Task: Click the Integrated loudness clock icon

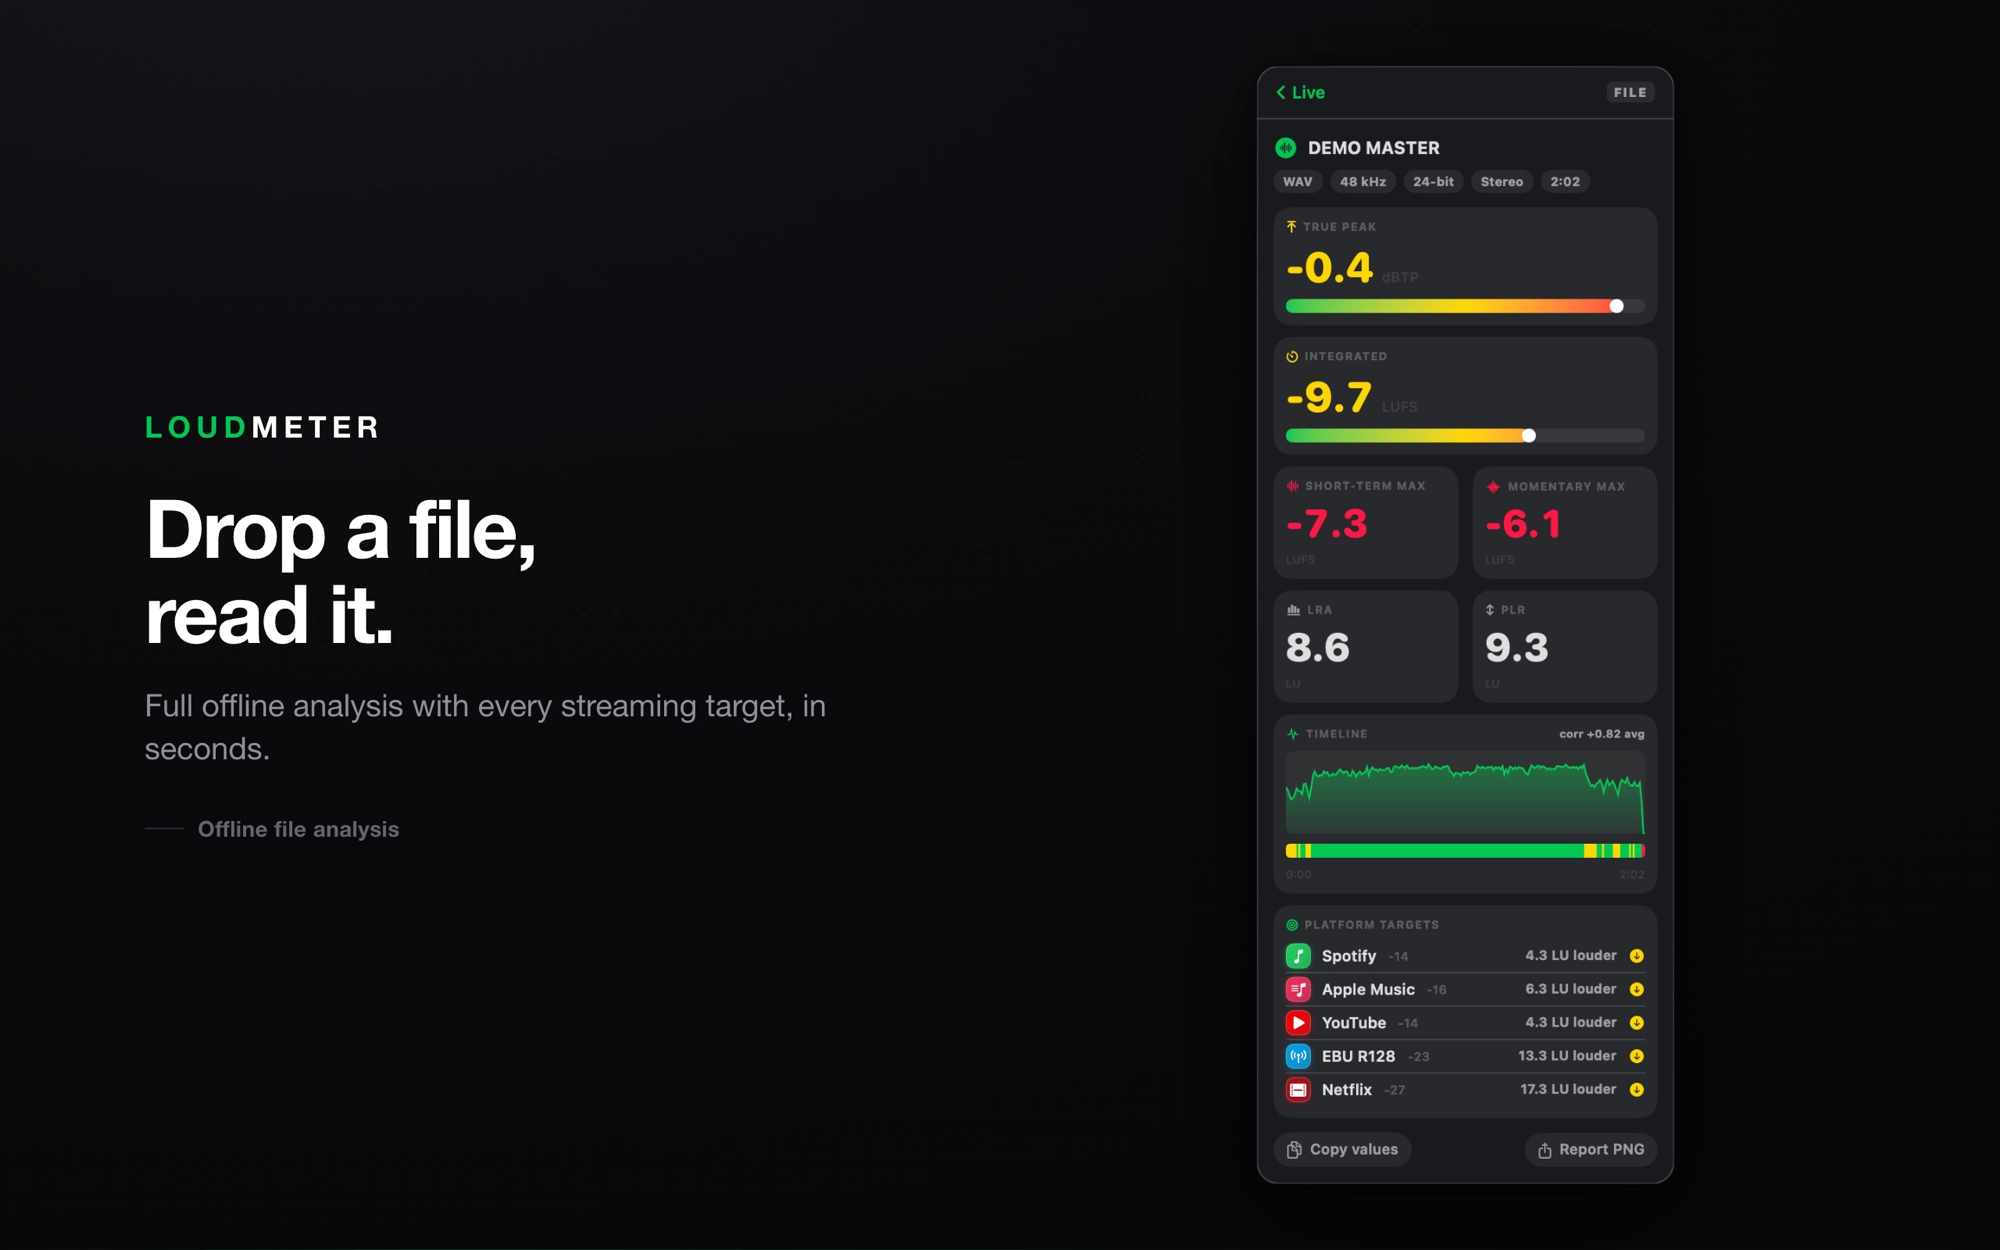Action: (1292, 357)
